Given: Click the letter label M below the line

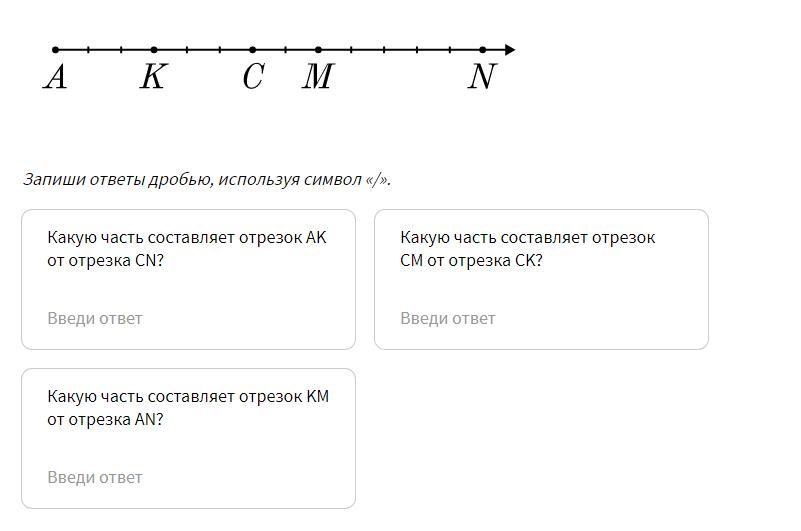Looking at the screenshot, I should coord(317,77).
